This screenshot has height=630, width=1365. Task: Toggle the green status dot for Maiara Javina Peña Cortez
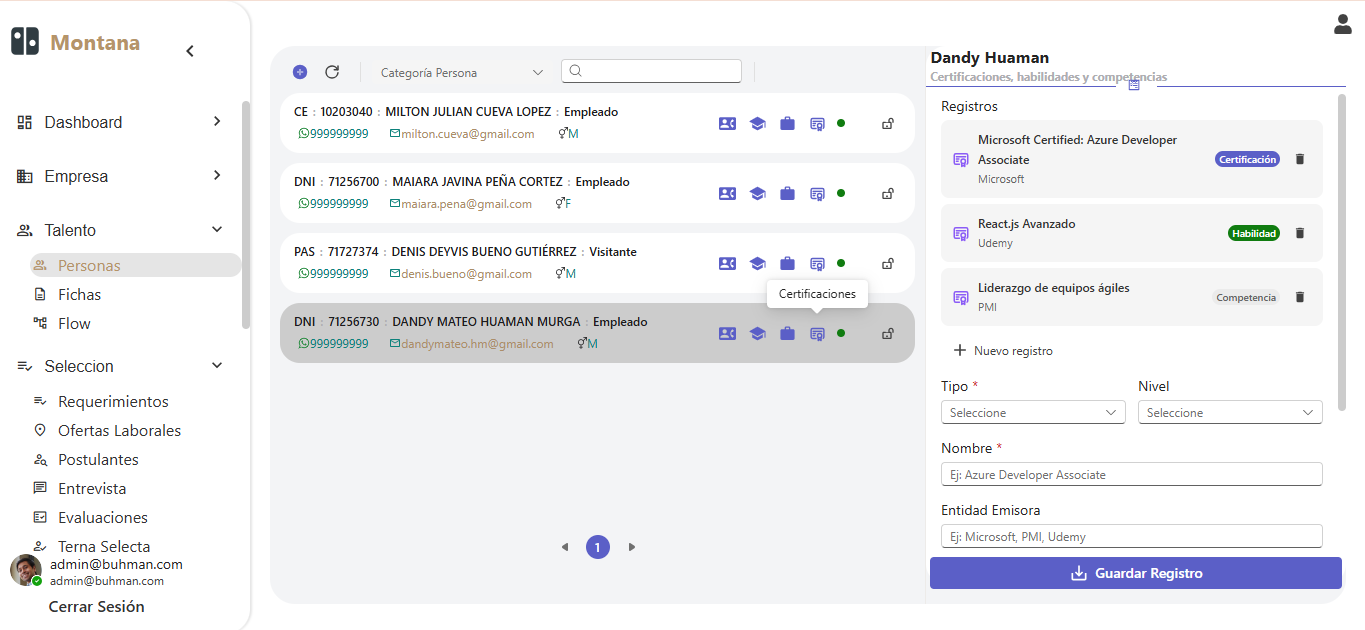841,193
